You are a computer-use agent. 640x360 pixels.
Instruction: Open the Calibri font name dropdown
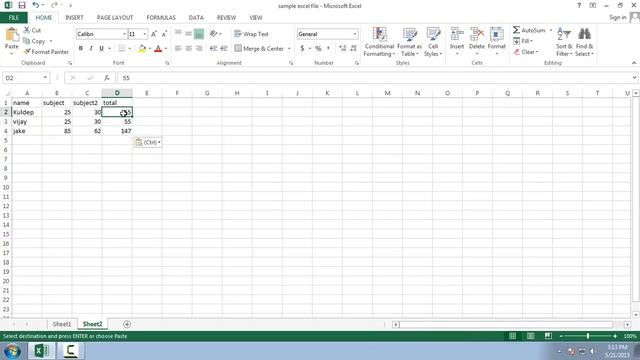click(124, 34)
